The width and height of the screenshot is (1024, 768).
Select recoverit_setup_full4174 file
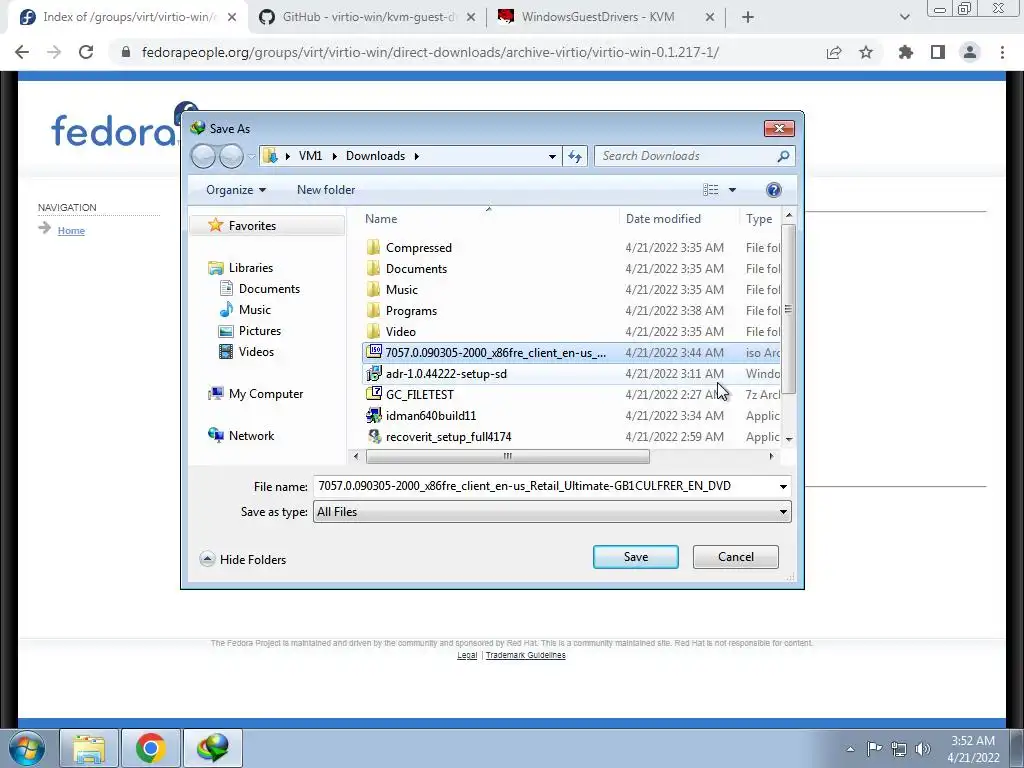448,436
